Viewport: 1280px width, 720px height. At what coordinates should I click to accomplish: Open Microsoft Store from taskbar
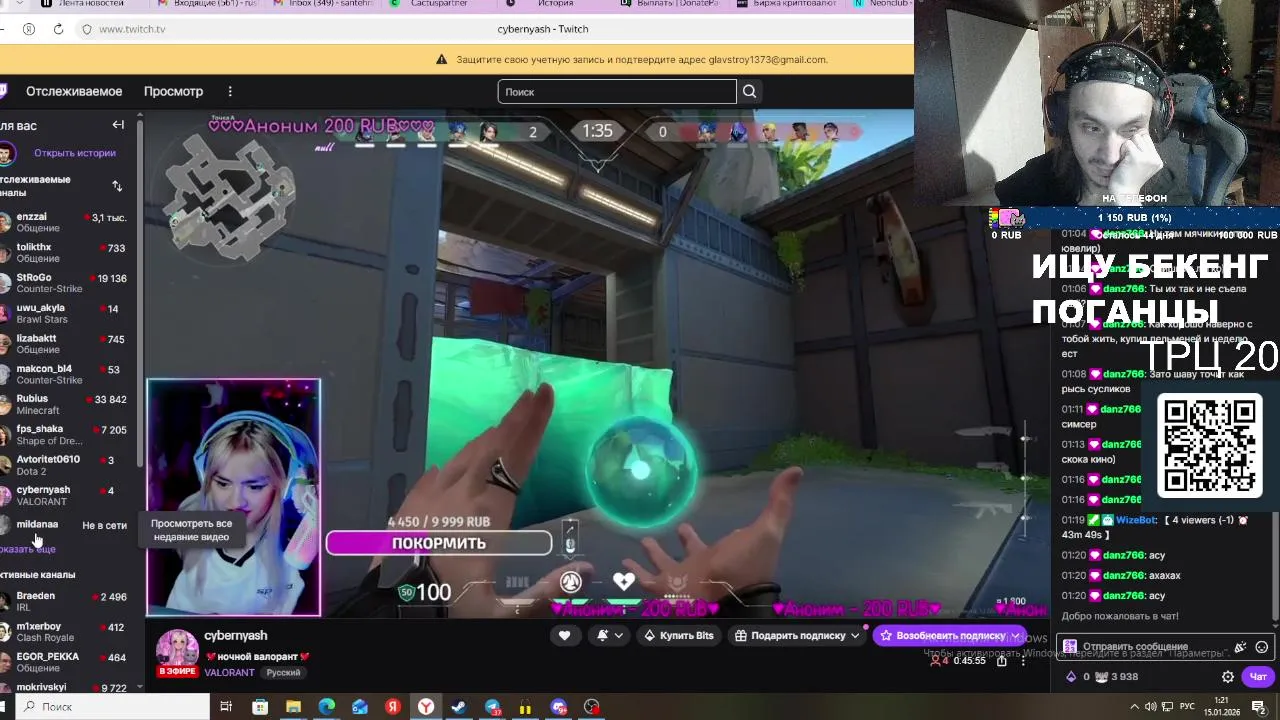260,707
